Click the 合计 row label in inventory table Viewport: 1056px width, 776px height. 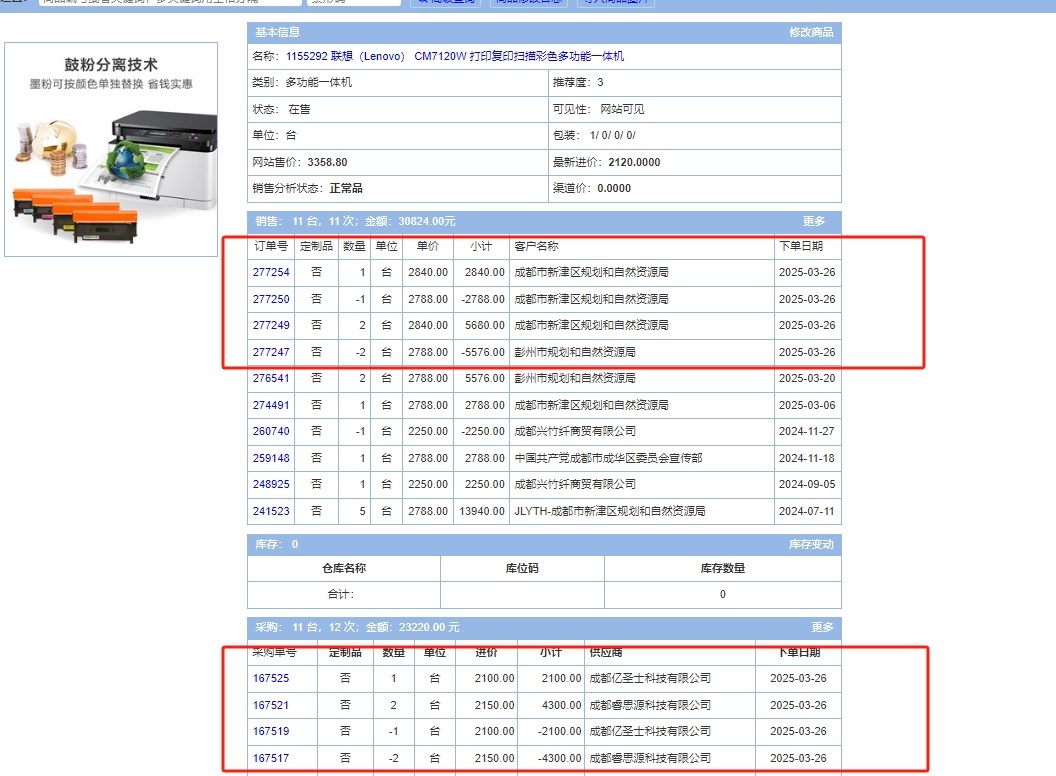click(x=341, y=594)
